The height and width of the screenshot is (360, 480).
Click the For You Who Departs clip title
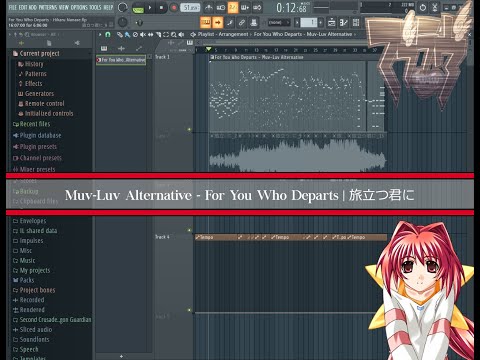tap(259, 57)
